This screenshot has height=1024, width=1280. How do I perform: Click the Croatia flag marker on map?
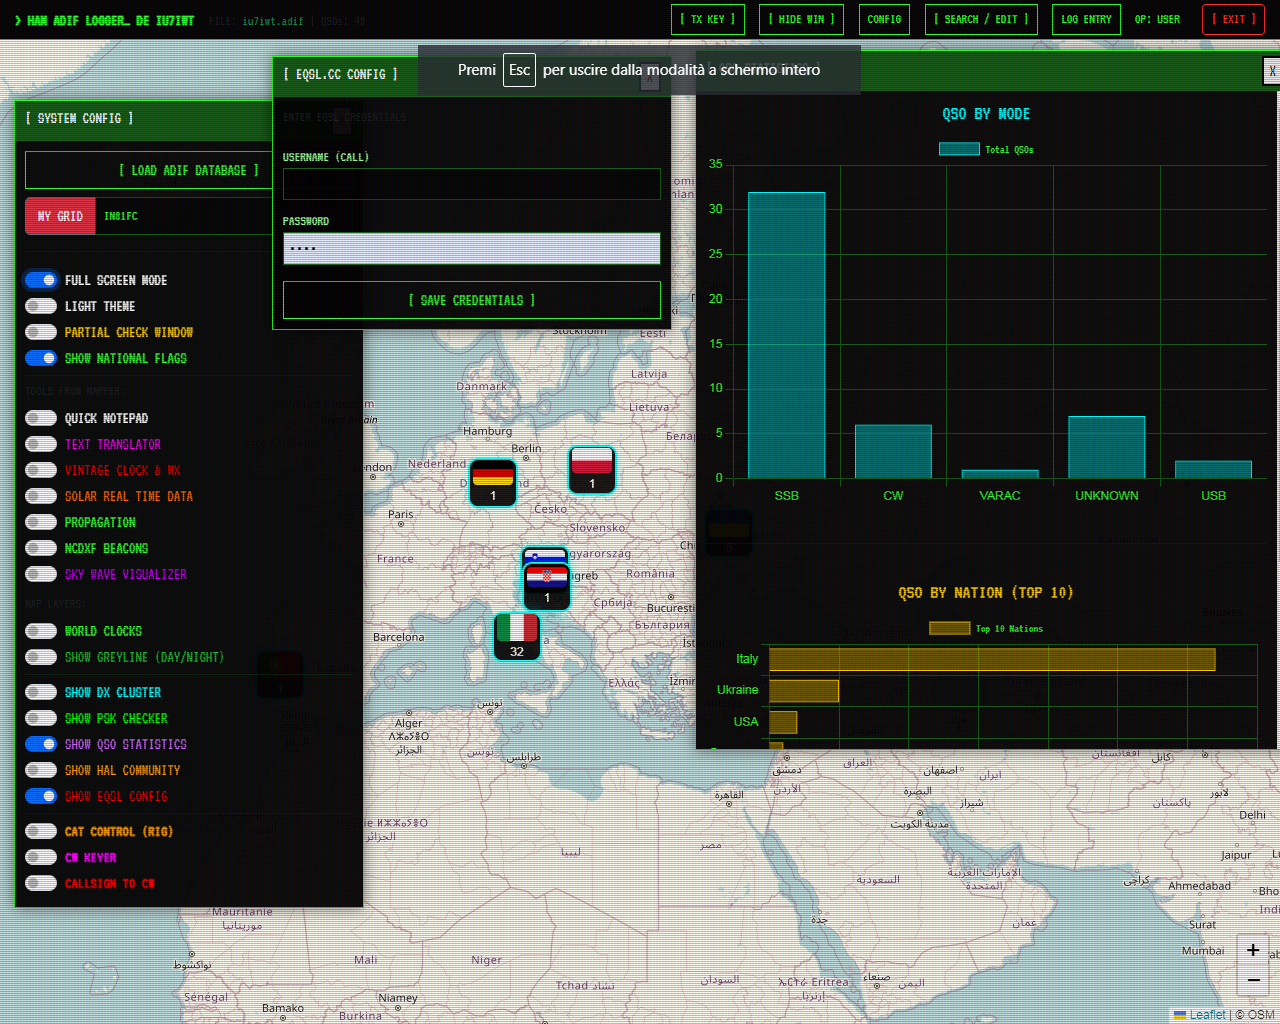547,587
